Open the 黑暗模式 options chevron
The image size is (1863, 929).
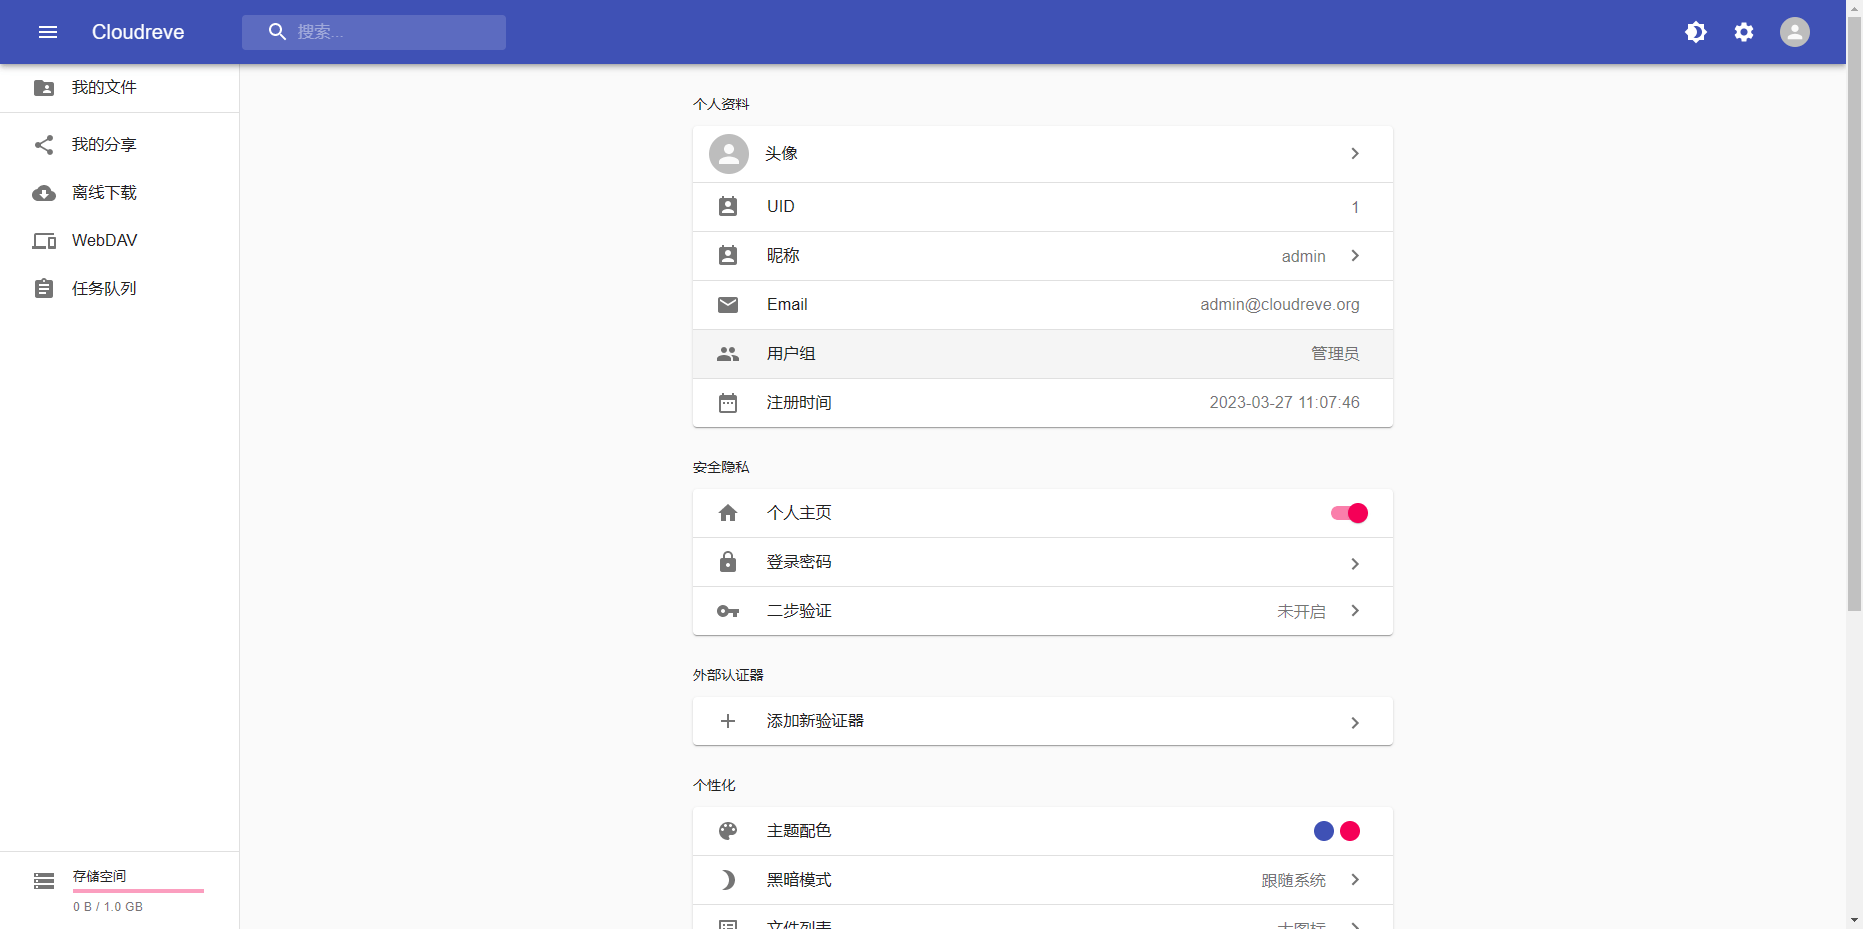point(1355,880)
